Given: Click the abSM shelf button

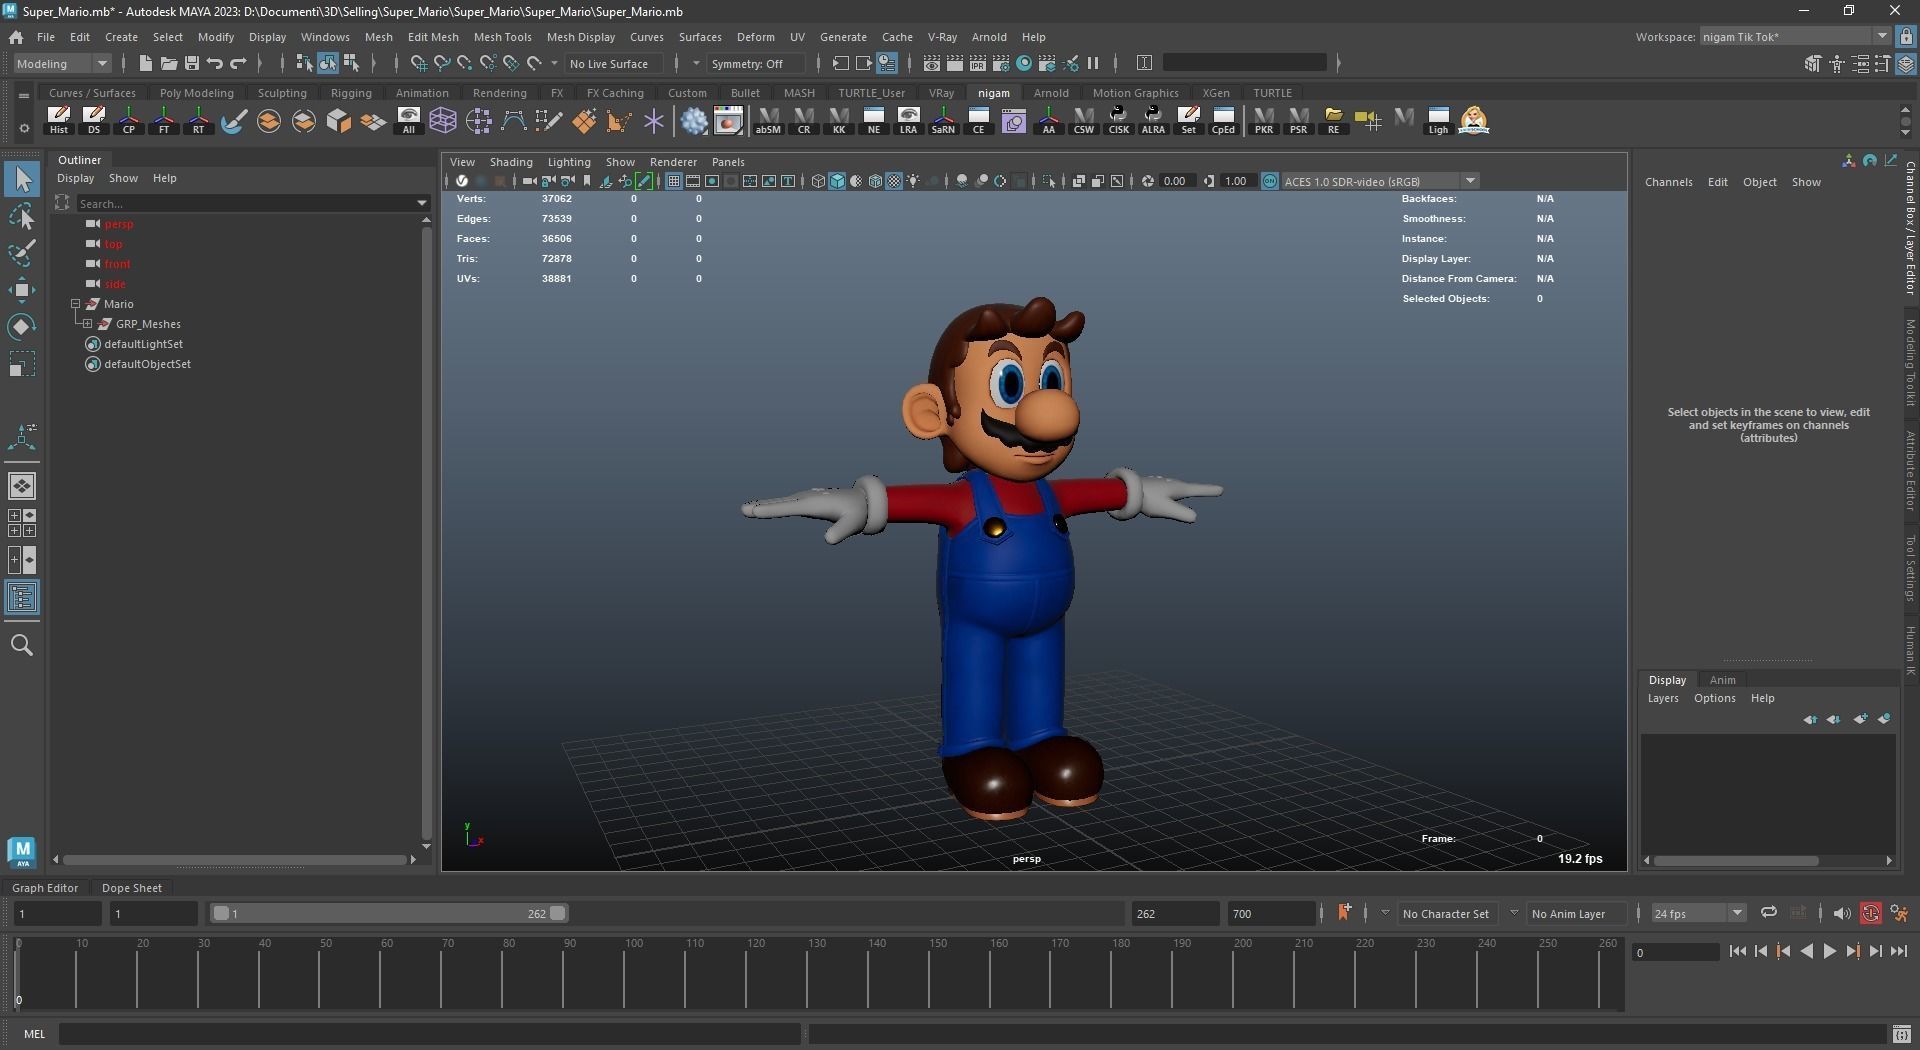Looking at the screenshot, I should 768,120.
